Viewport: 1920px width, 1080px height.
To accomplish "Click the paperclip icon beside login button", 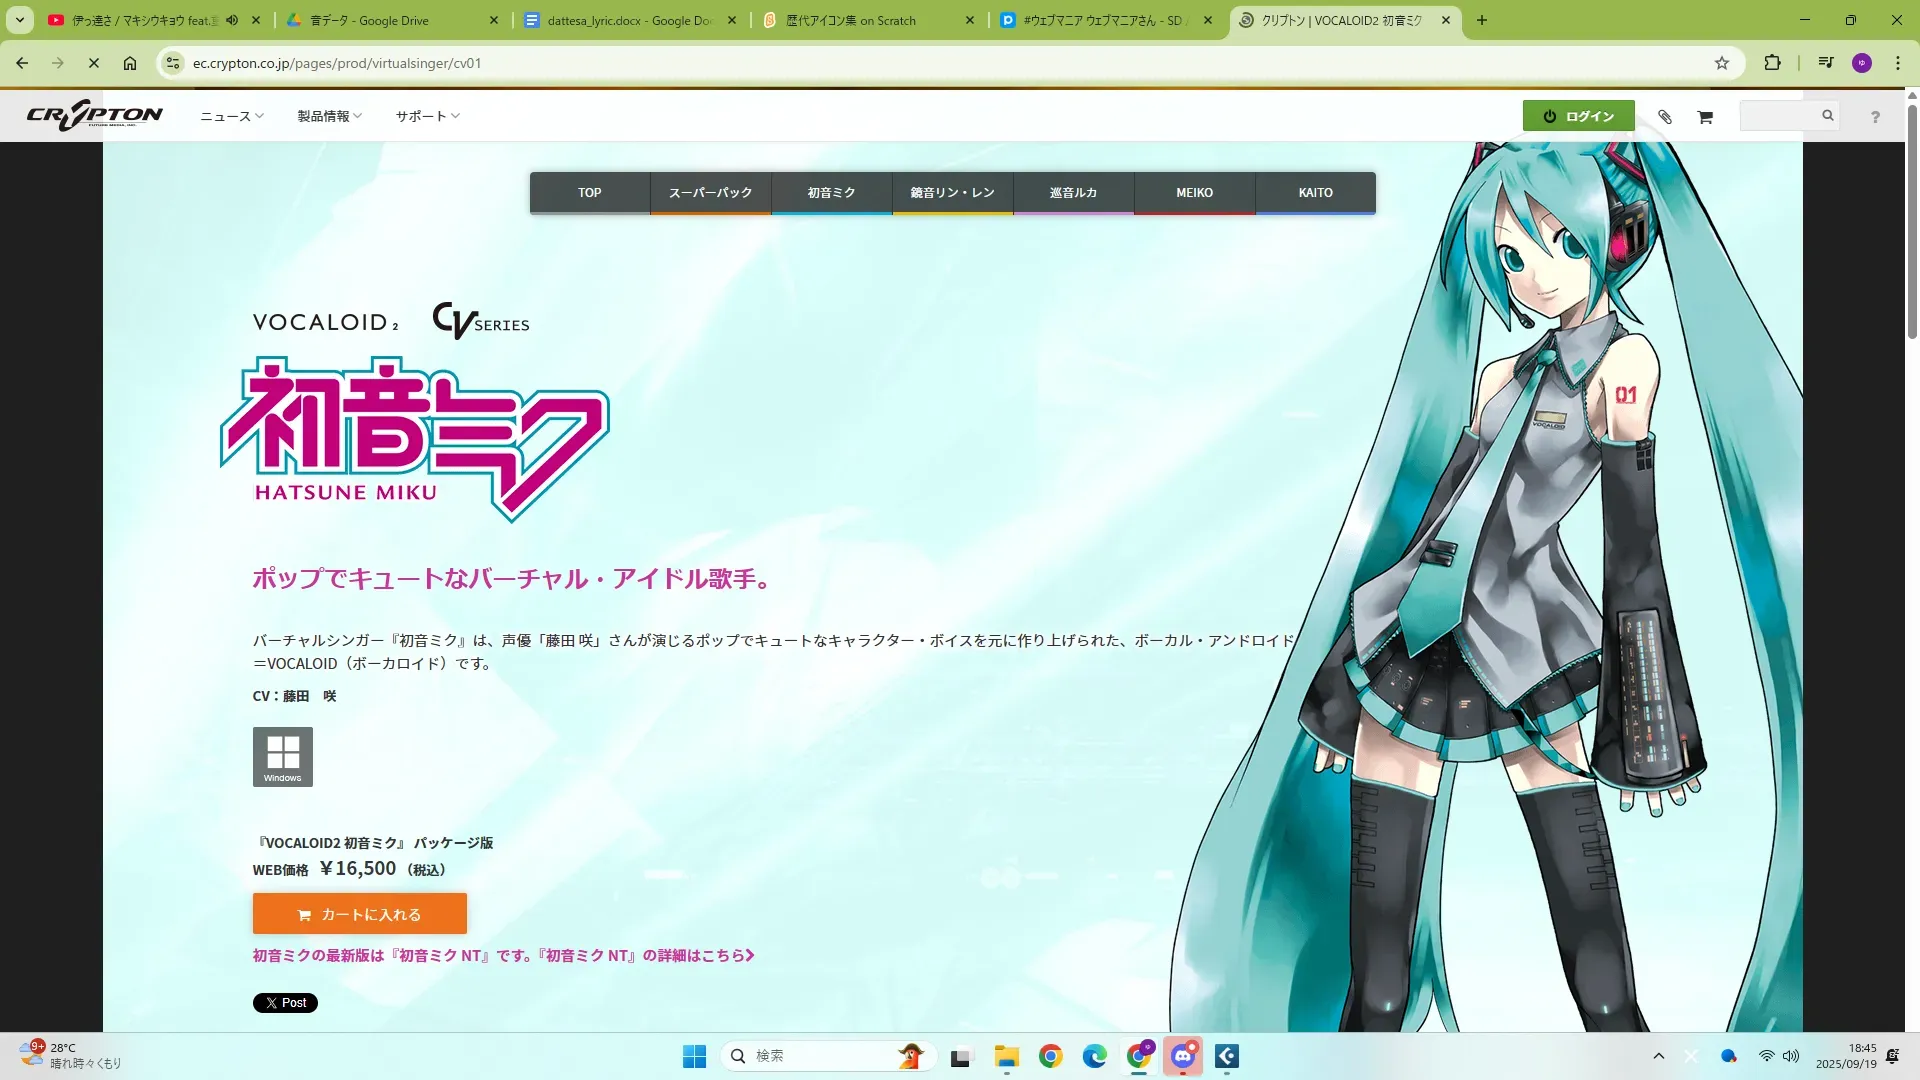I will (x=1665, y=117).
